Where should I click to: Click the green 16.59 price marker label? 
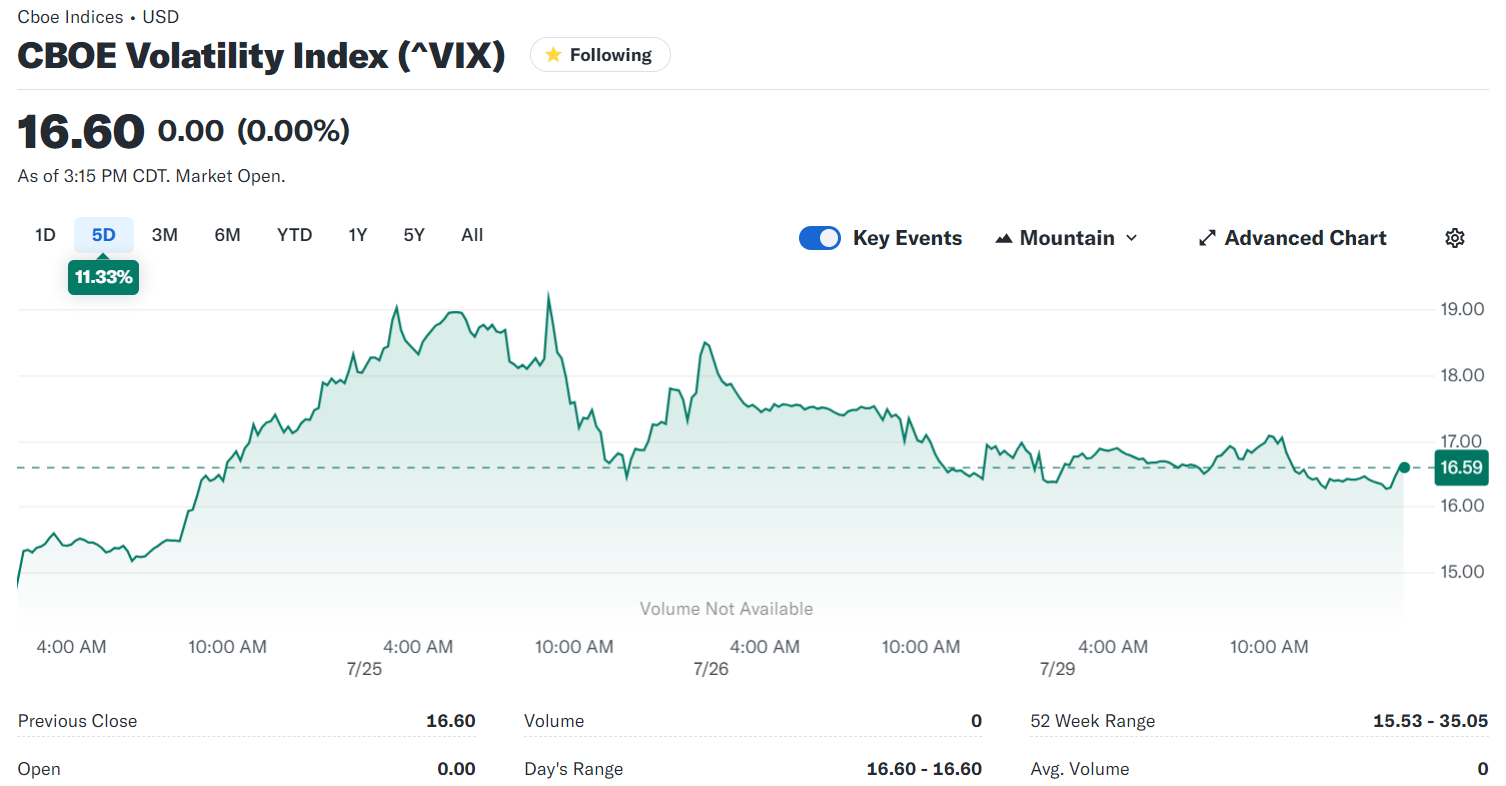(x=1461, y=467)
